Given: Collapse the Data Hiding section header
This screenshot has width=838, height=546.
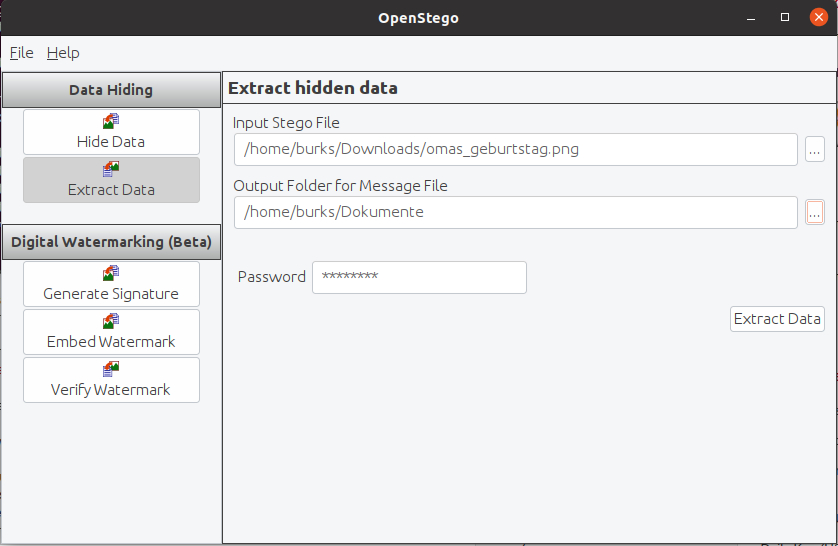Looking at the screenshot, I should pos(111,90).
